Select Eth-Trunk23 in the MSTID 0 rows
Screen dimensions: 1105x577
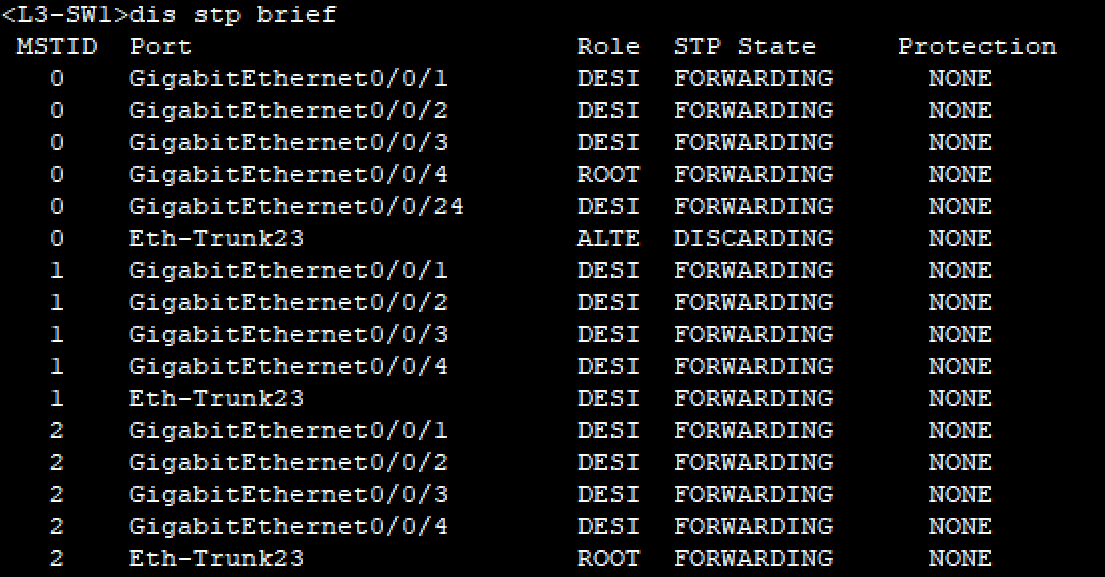pyautogui.click(x=216, y=239)
